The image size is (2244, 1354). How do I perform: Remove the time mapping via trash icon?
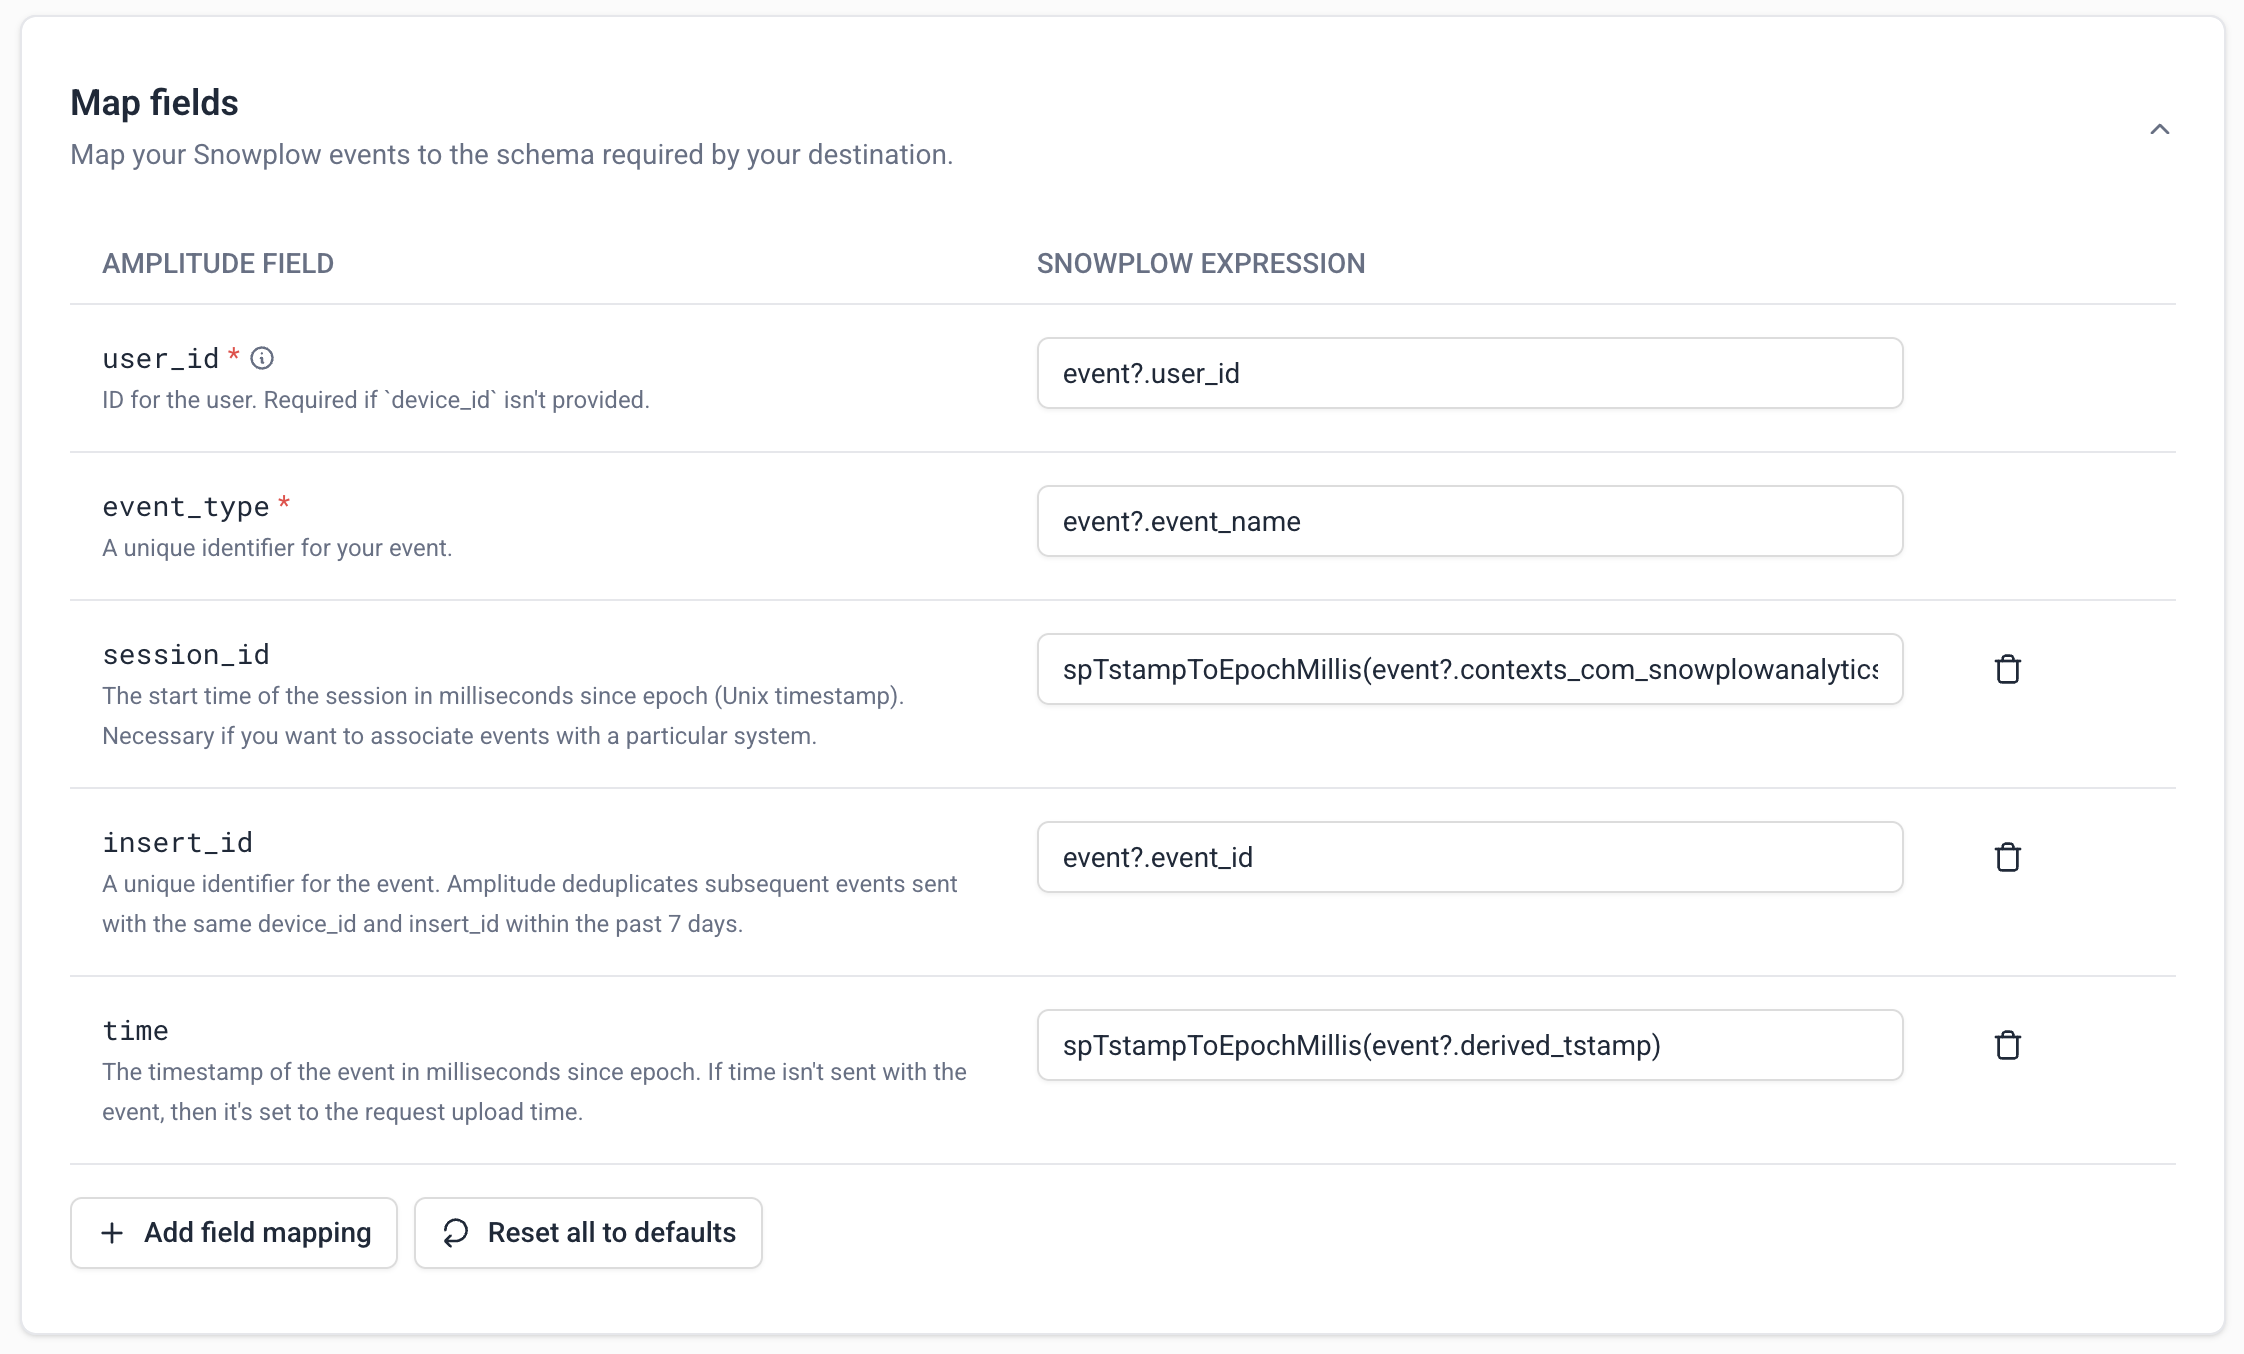tap(2008, 1045)
